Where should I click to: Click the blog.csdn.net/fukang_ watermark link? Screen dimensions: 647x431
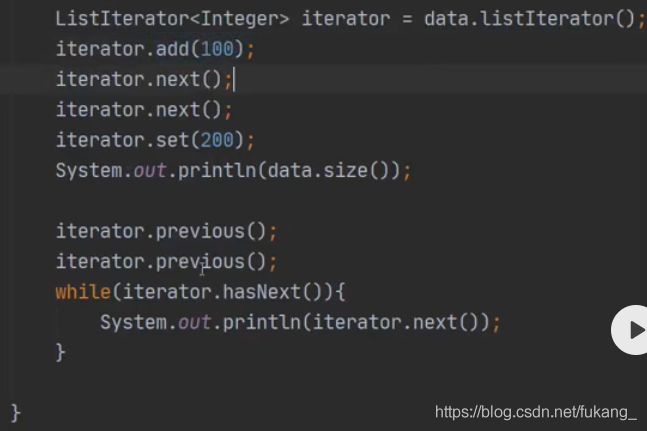536,412
